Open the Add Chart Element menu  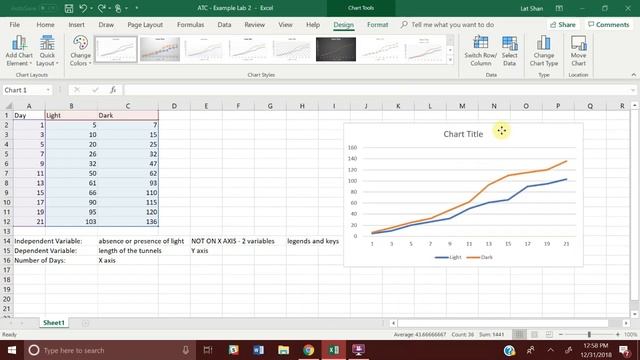19,51
